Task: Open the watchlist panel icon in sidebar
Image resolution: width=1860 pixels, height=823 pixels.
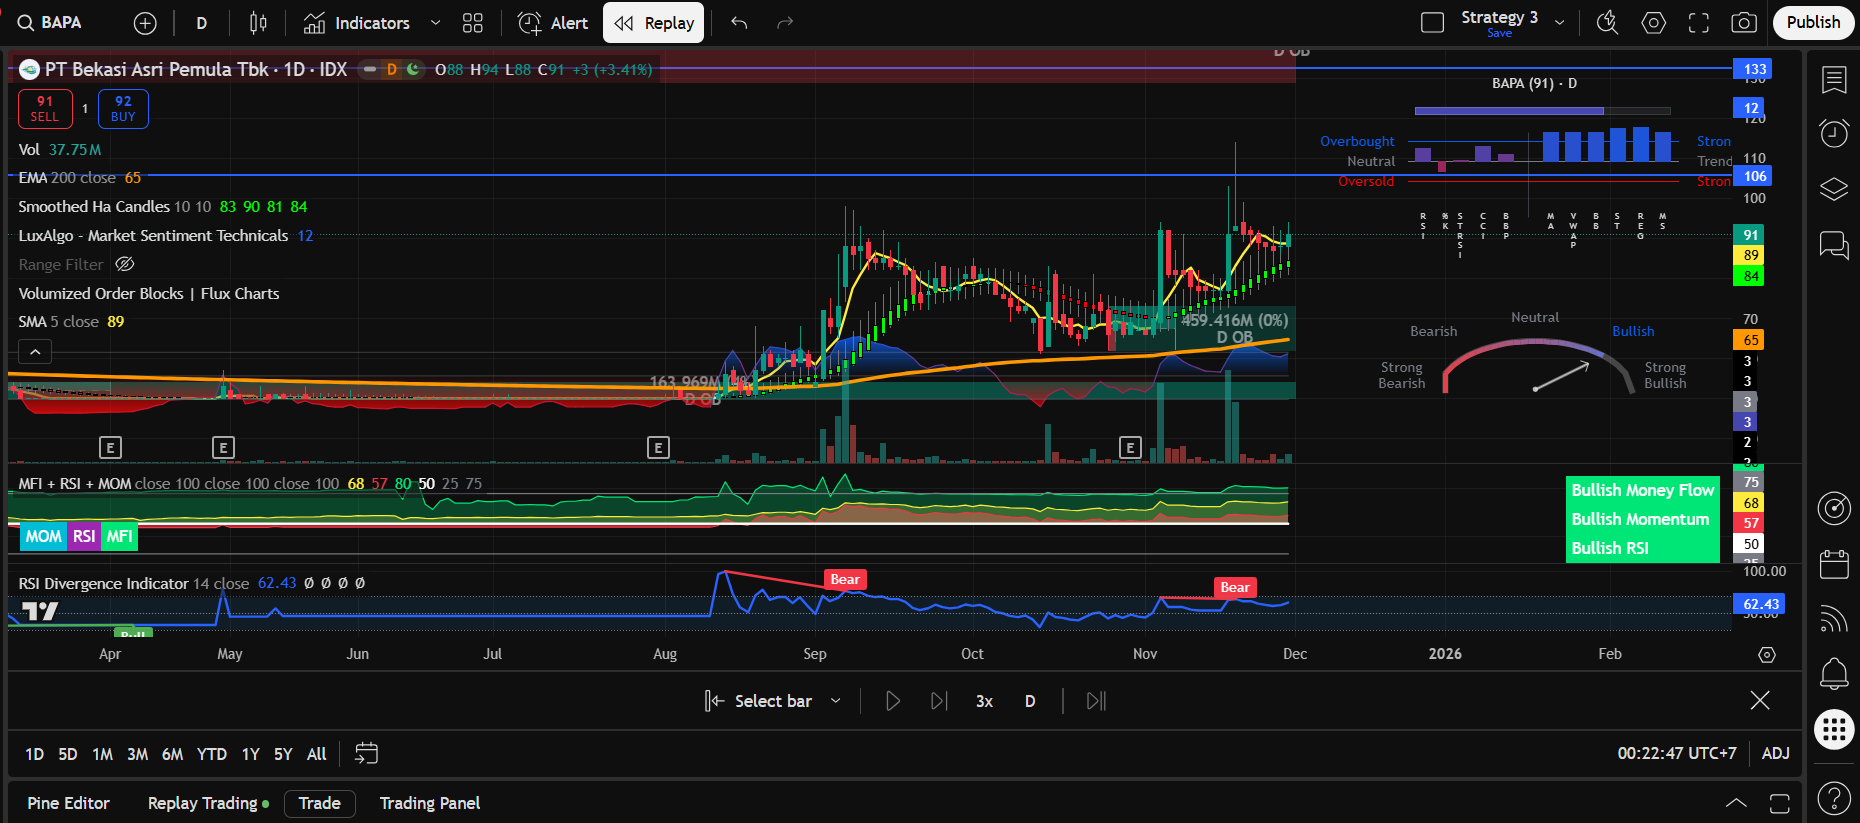Action: click(1834, 80)
